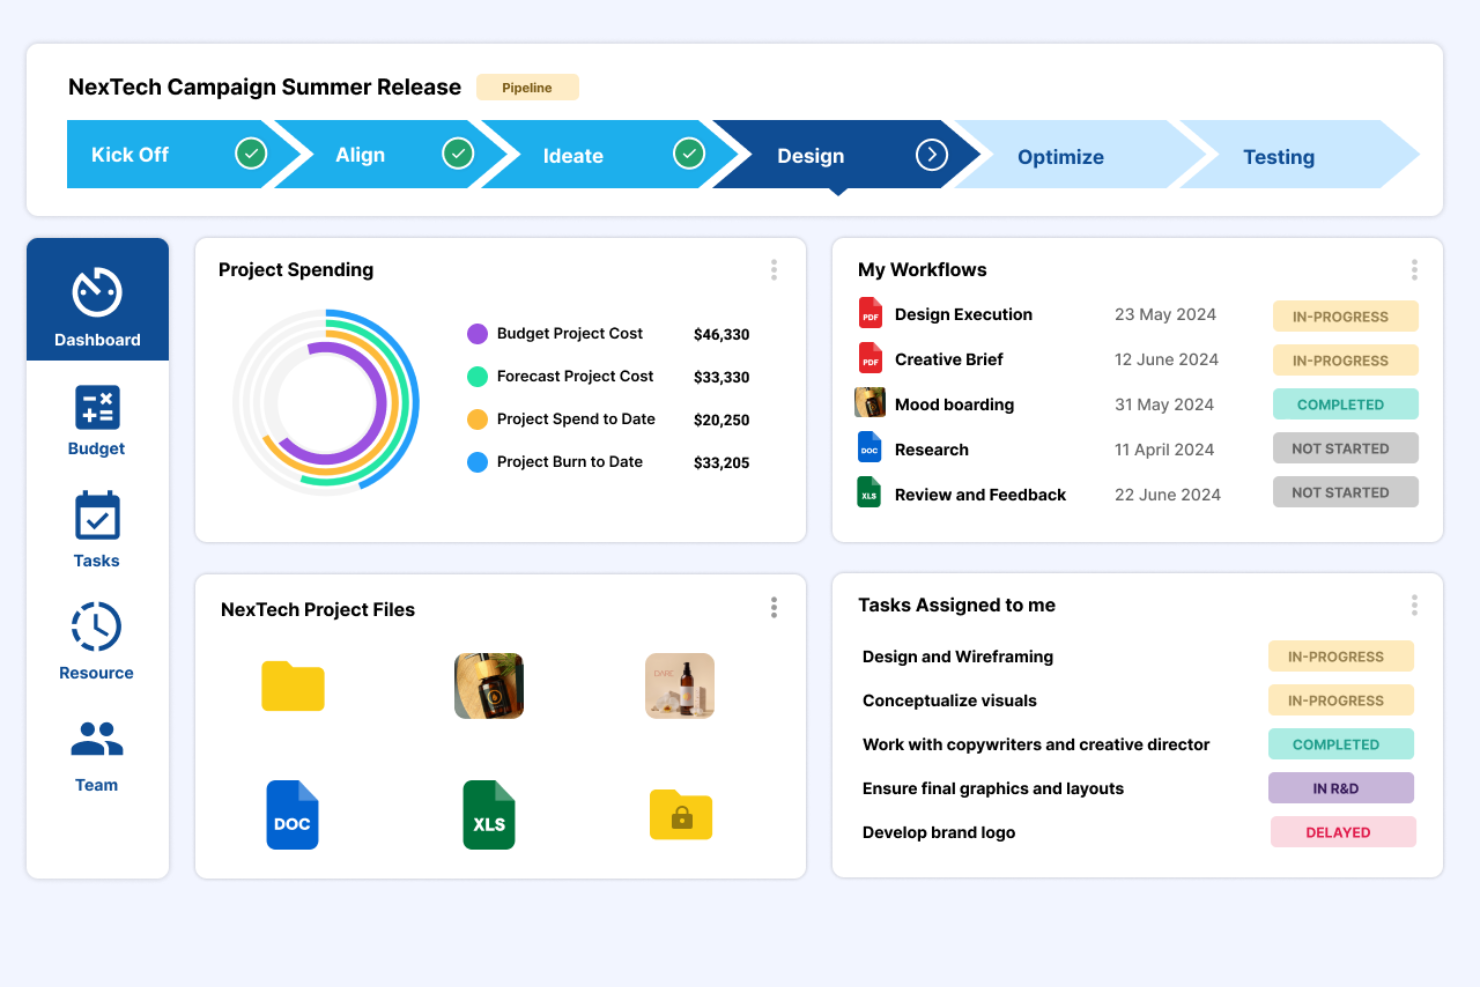Click the Budget Project Cost purple swatch
The height and width of the screenshot is (987, 1480).
click(x=476, y=333)
